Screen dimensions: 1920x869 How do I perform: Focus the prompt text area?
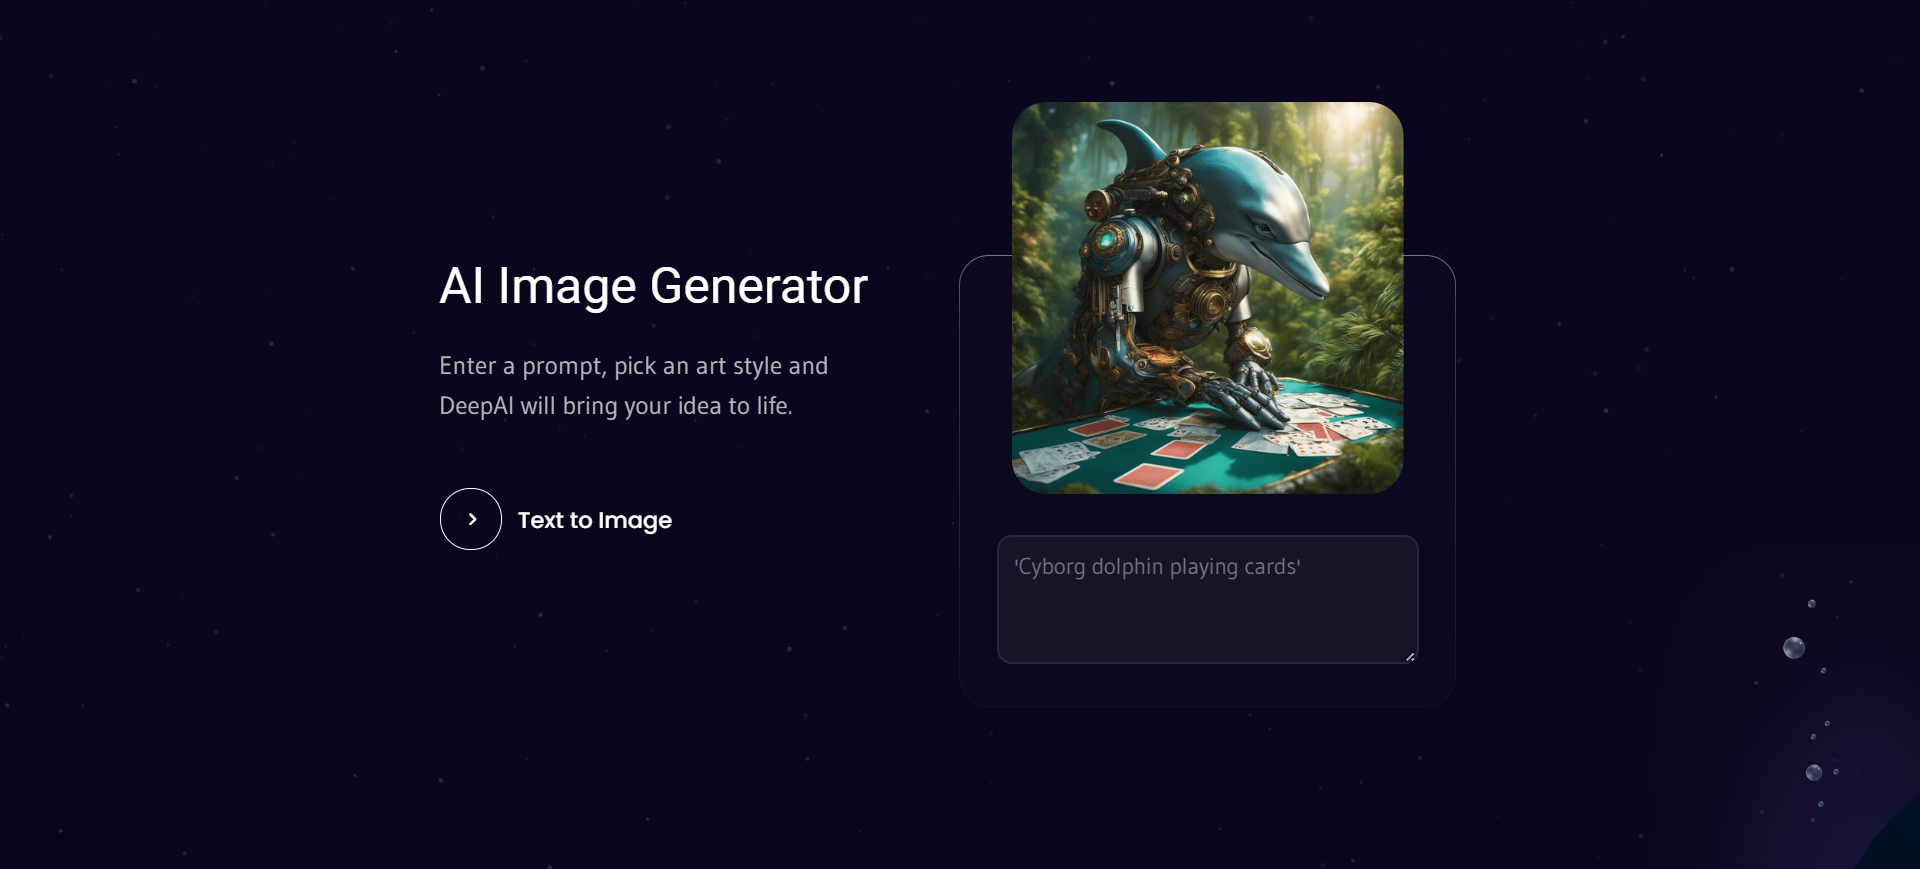point(1207,599)
